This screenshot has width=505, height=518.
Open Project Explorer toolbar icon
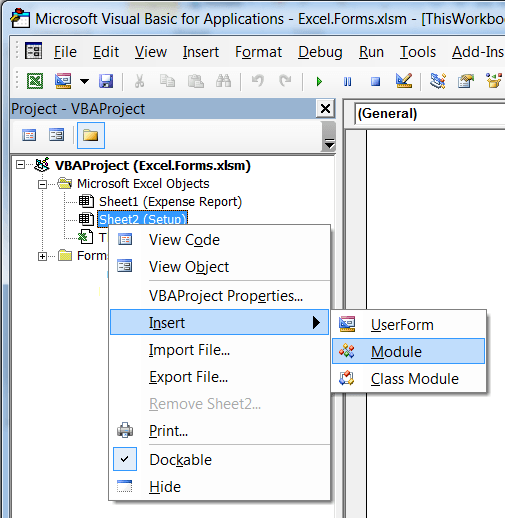coord(438,81)
